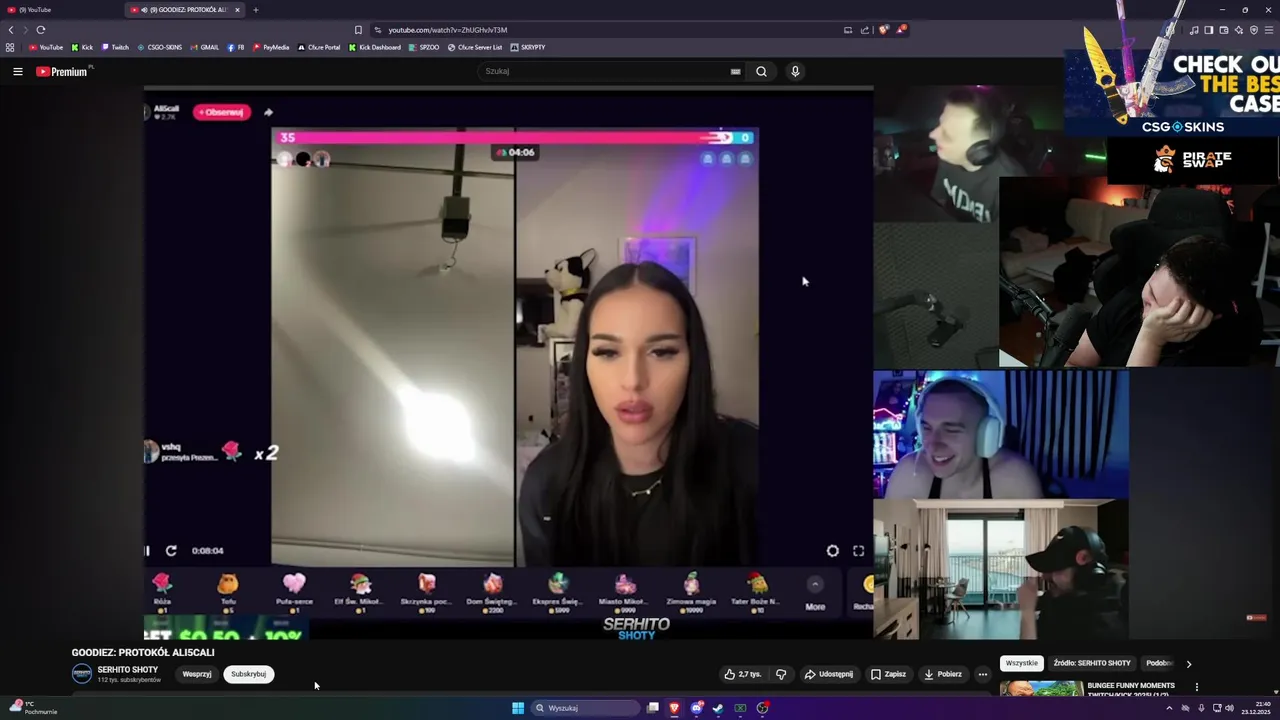Image resolution: width=1280 pixels, height=720 pixels.
Task: Open Bungee Funny Moments video thumbnail
Action: click(x=1041, y=689)
